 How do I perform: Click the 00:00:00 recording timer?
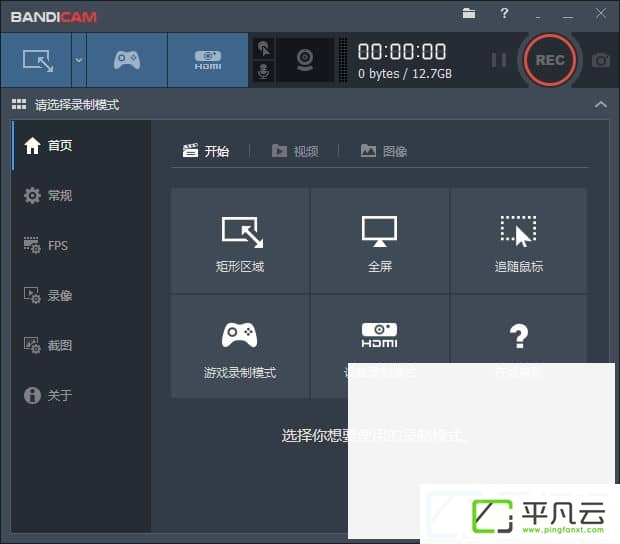point(402,52)
